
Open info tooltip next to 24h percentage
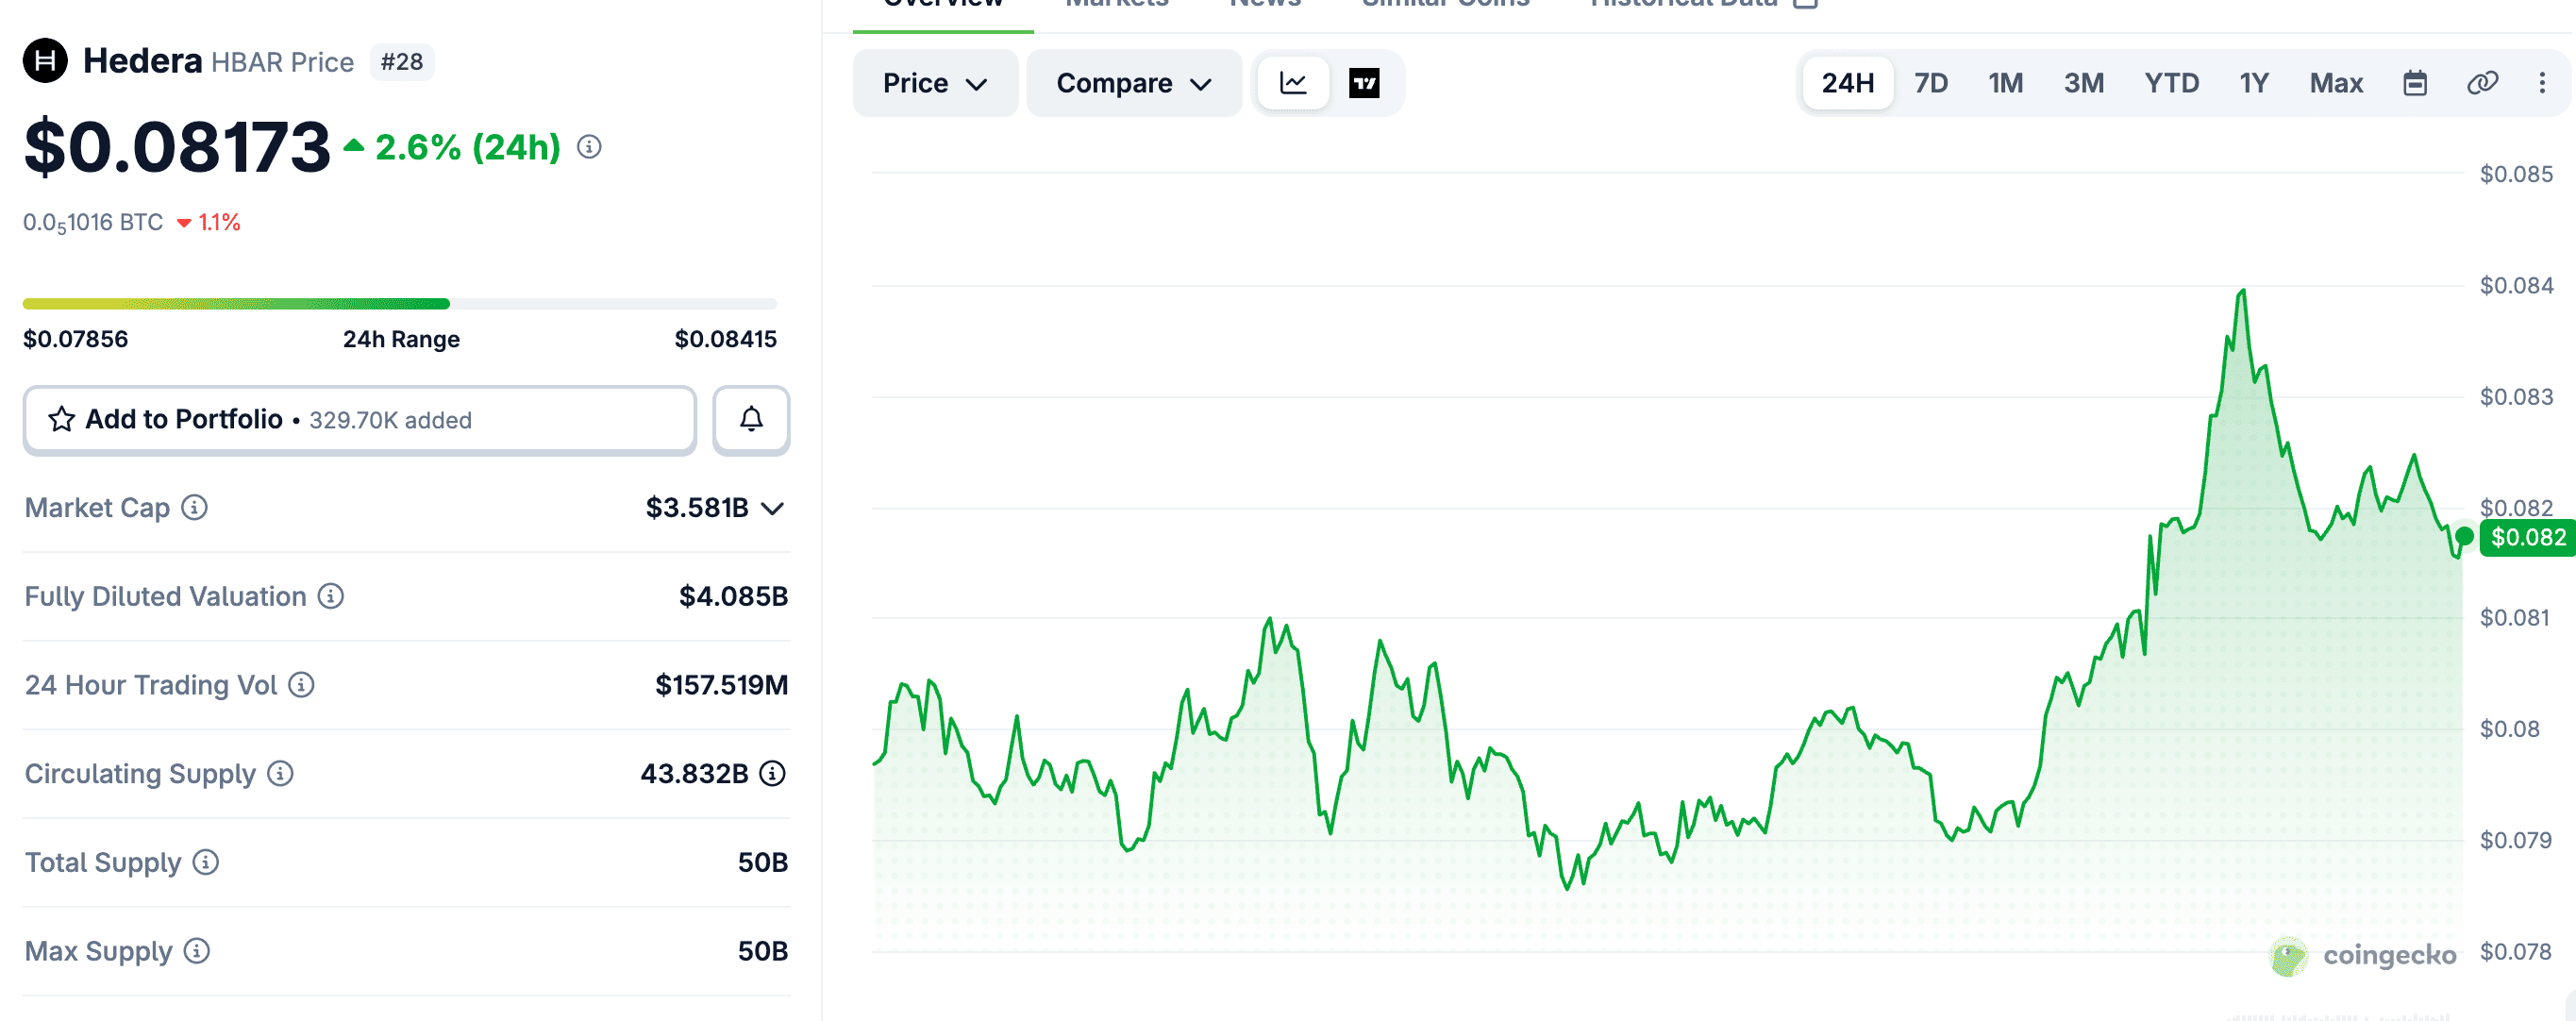click(590, 147)
